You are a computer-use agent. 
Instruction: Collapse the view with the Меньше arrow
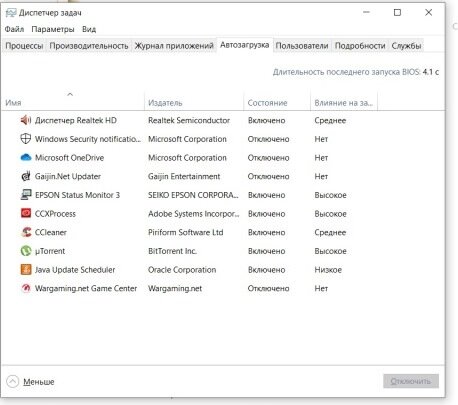13,381
